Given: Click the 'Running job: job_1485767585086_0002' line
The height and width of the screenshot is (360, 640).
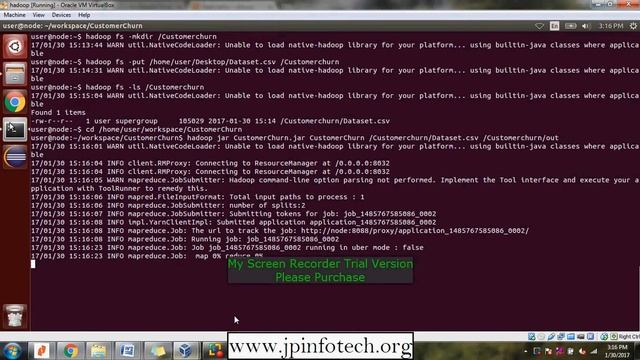Looking at the screenshot, I should tap(185, 240).
